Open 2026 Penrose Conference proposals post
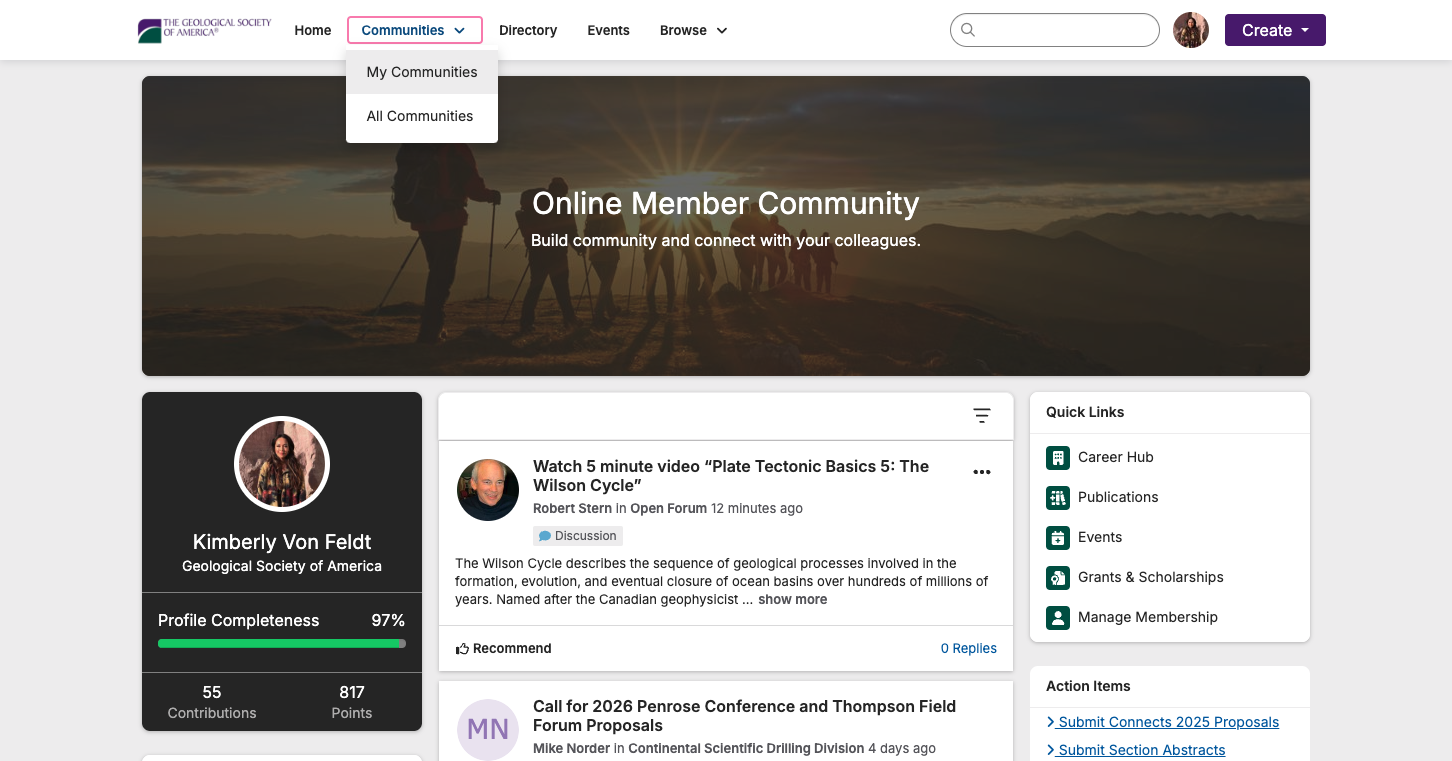 click(x=744, y=716)
